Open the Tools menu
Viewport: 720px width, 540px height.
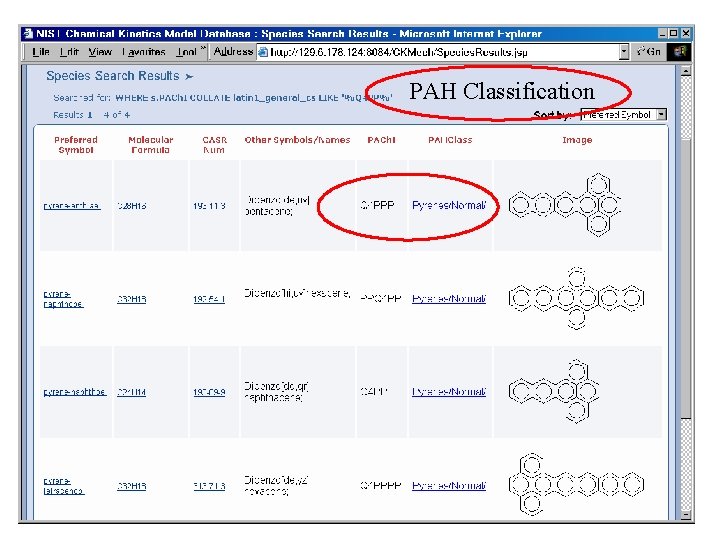pos(186,51)
